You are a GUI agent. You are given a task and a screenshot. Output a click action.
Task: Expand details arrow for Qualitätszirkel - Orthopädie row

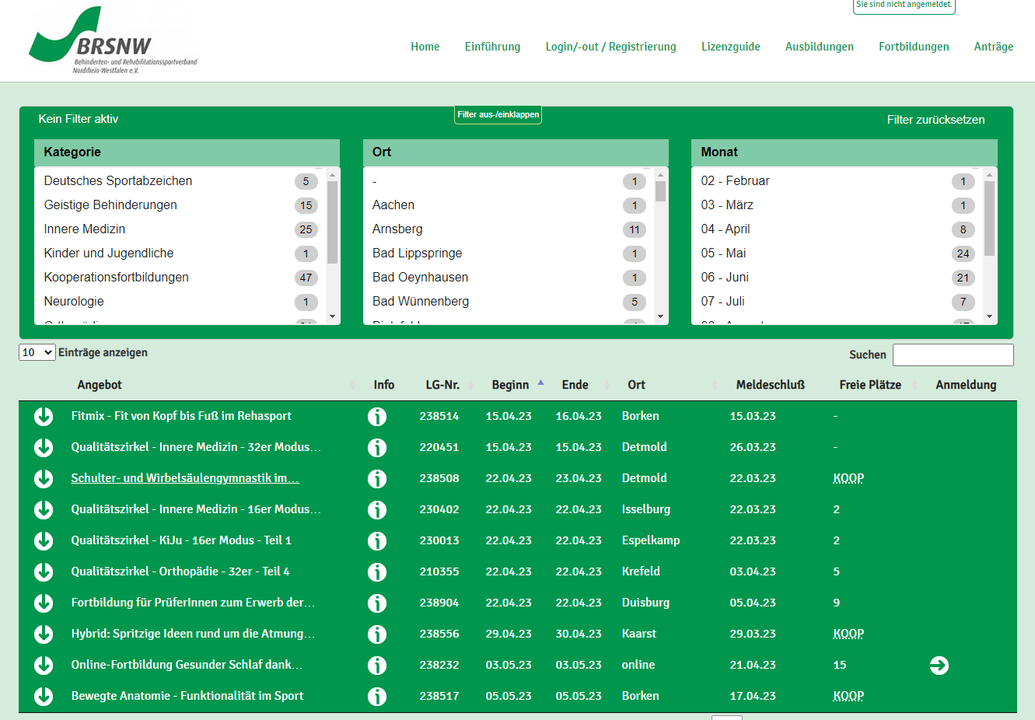coord(44,572)
